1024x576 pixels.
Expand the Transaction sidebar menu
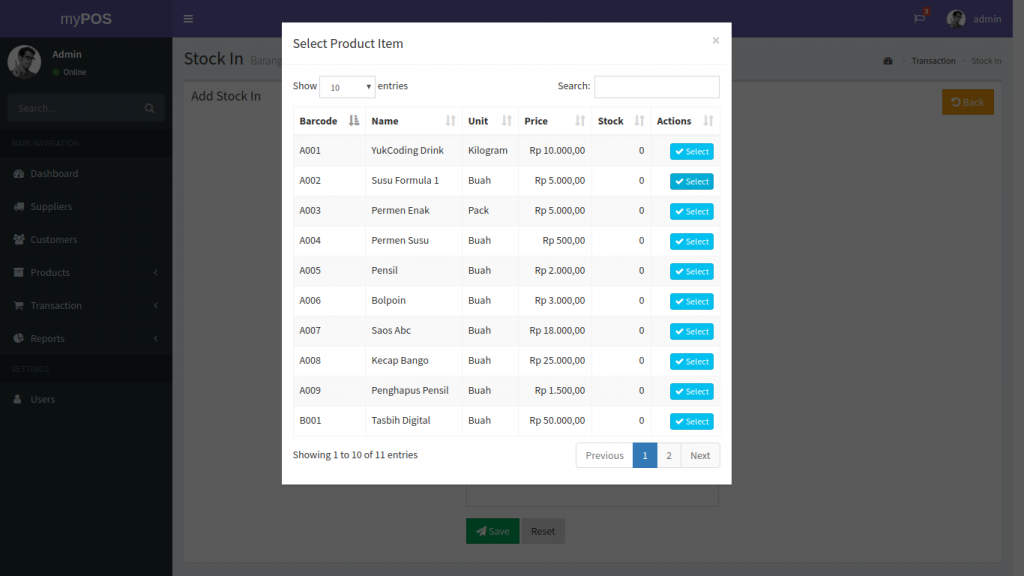click(86, 305)
